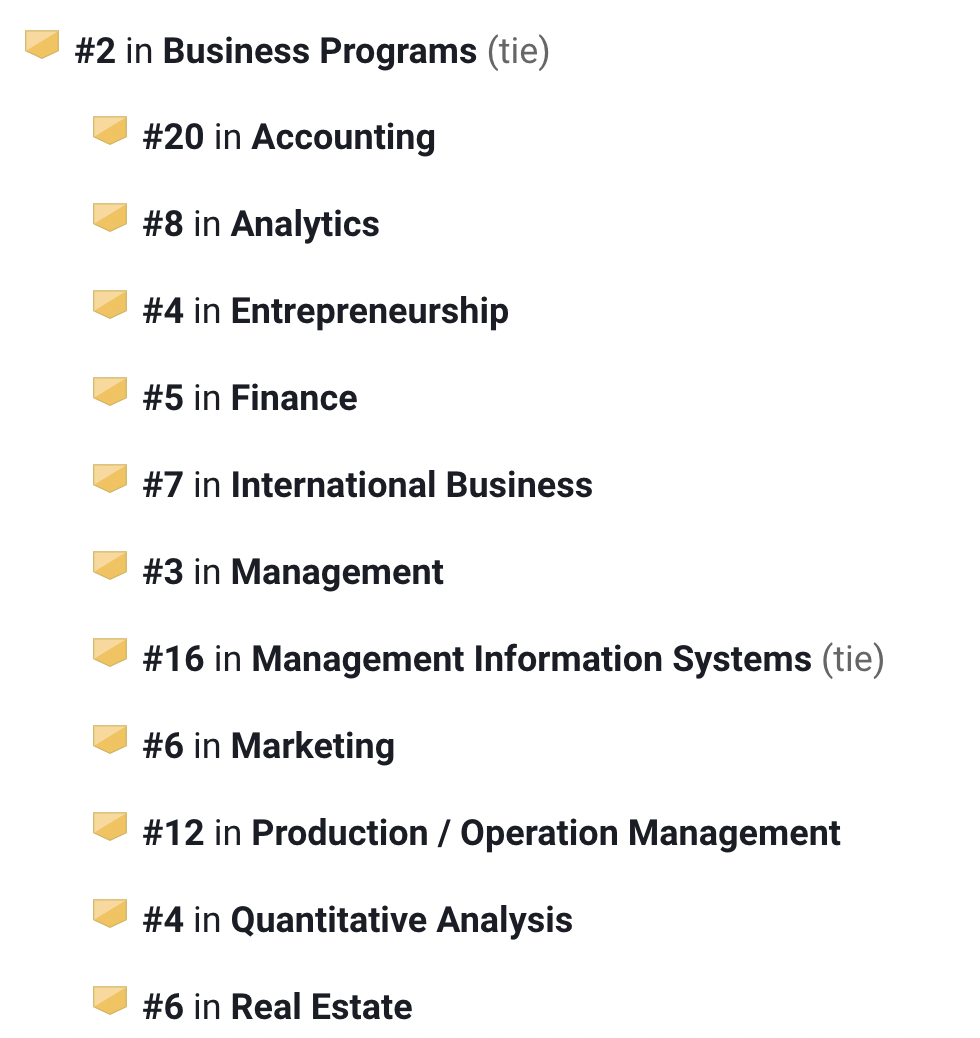
Task: Open the International Business ranking
Action: 411,486
